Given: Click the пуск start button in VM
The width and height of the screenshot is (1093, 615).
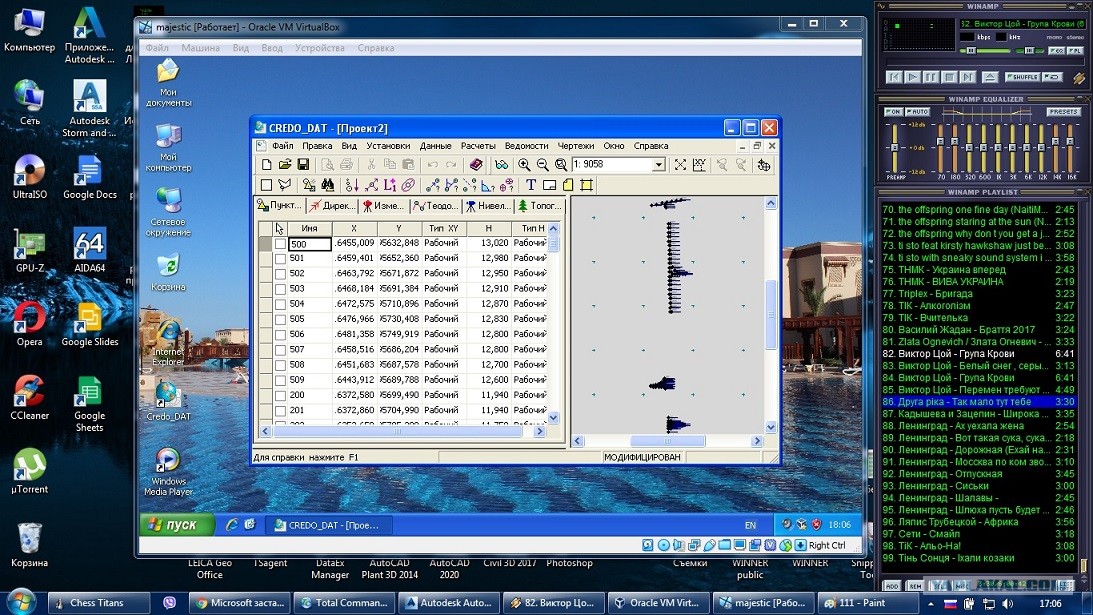Looking at the screenshot, I should [x=177, y=525].
